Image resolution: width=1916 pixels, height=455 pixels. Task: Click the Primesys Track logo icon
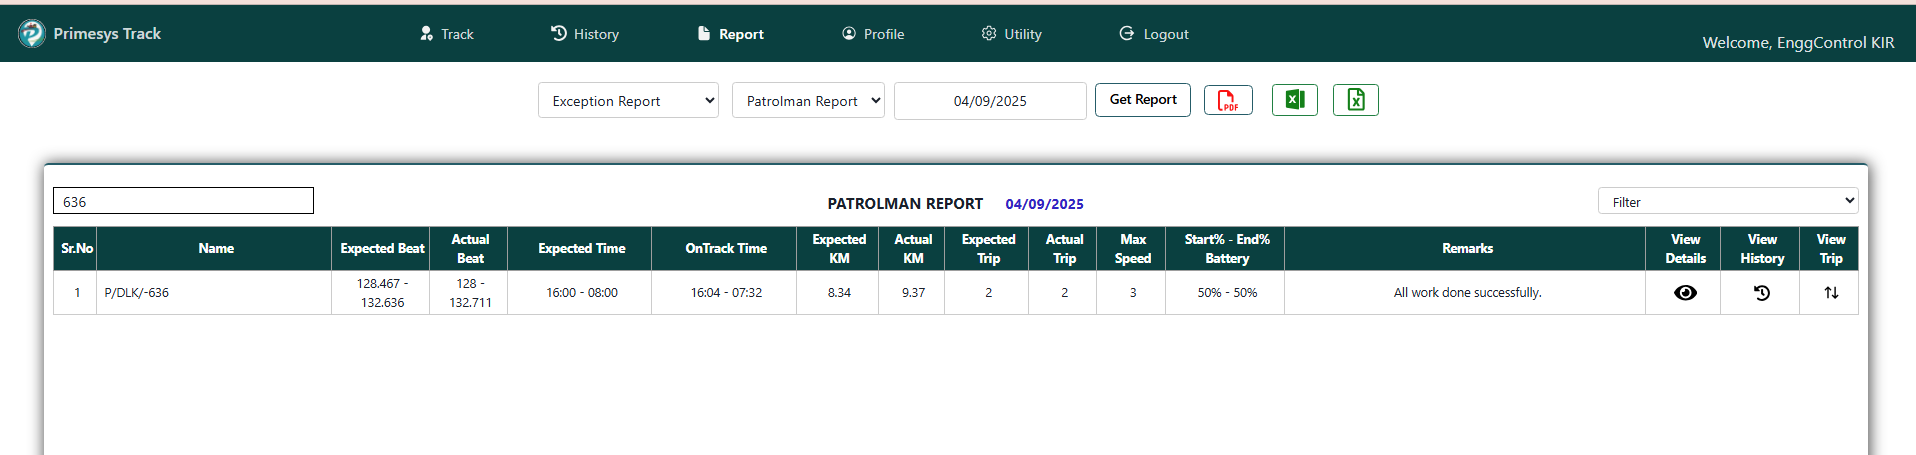tap(32, 34)
